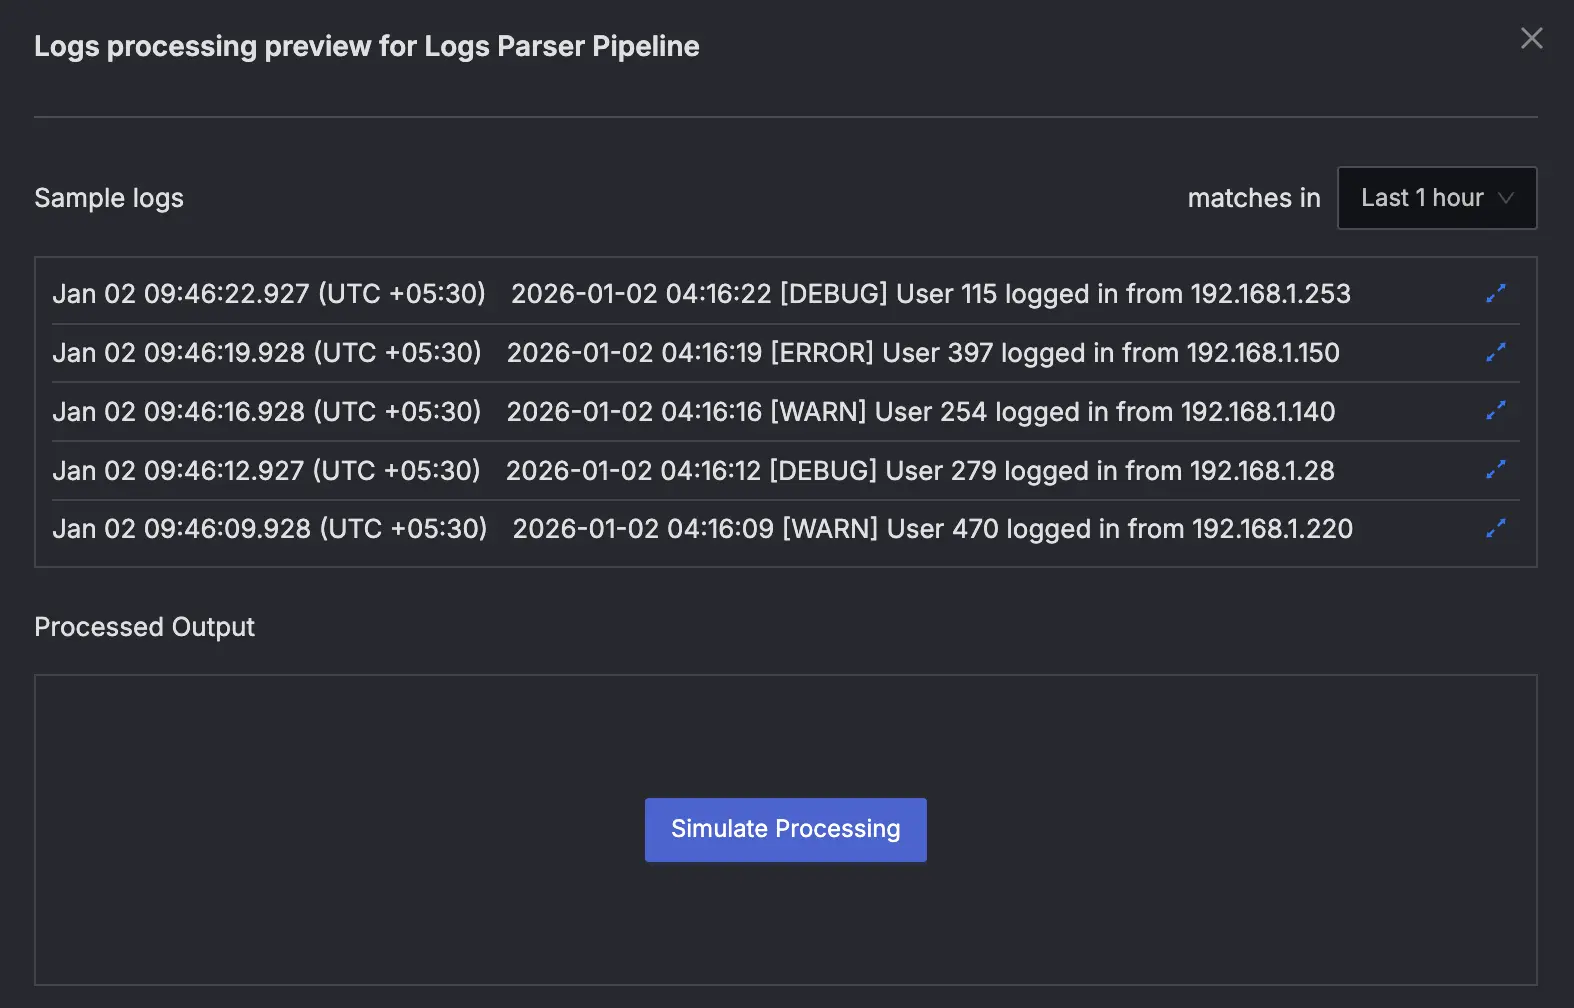Close the logs processing preview dialog

pyautogui.click(x=1531, y=39)
